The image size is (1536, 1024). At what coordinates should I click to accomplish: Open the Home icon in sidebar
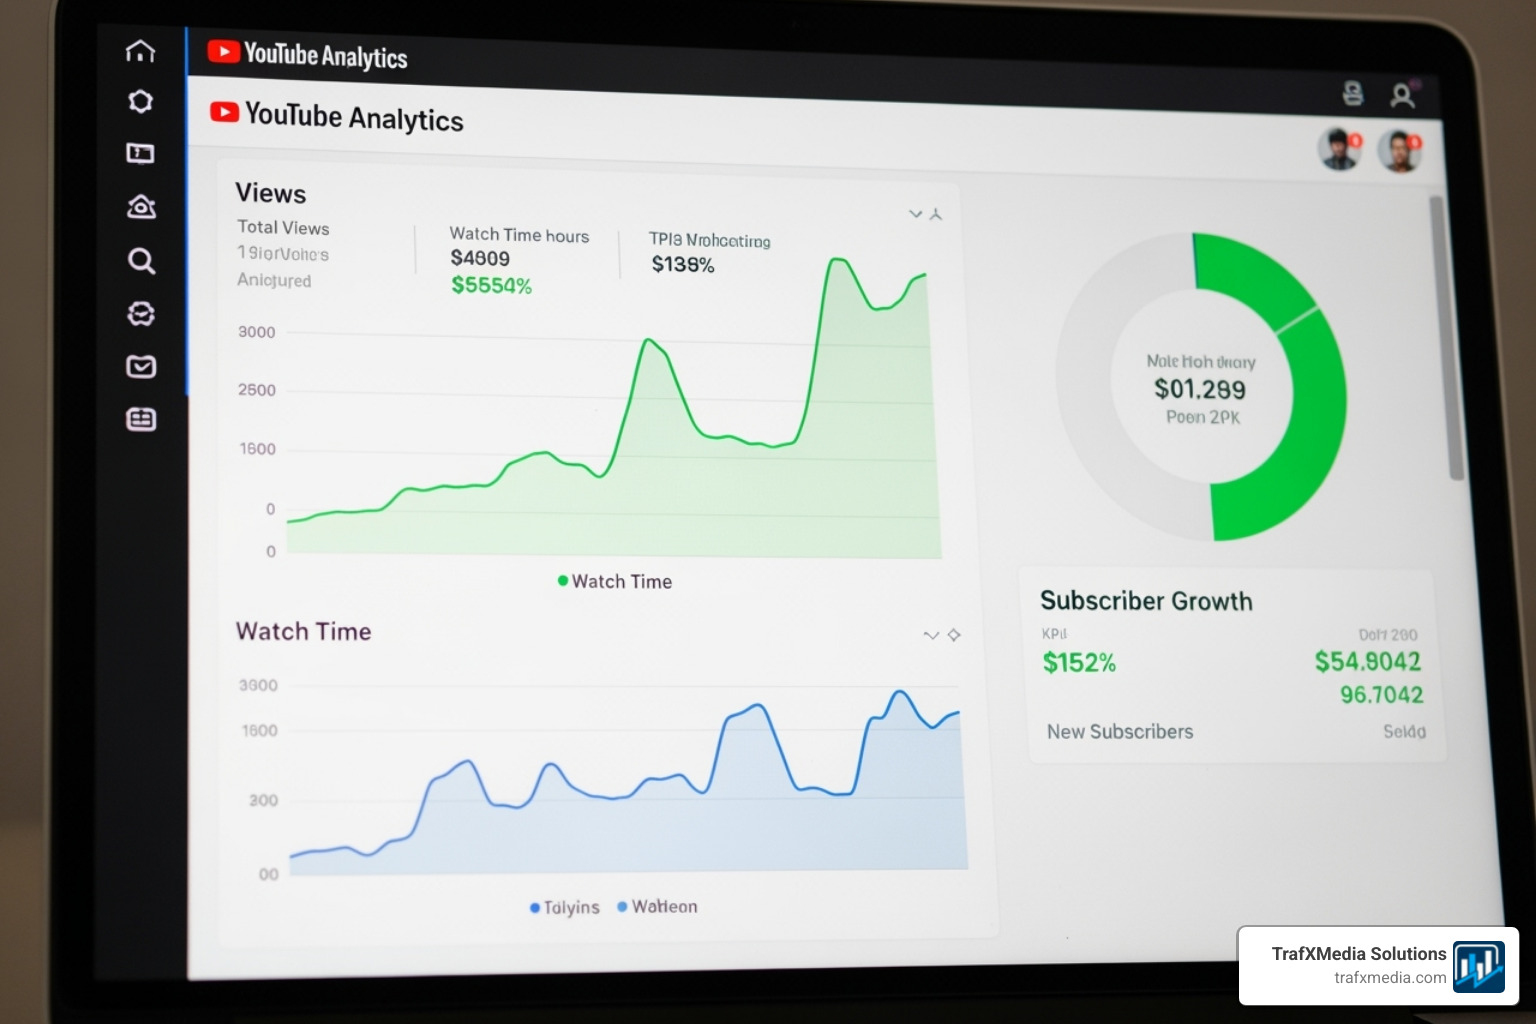140,51
